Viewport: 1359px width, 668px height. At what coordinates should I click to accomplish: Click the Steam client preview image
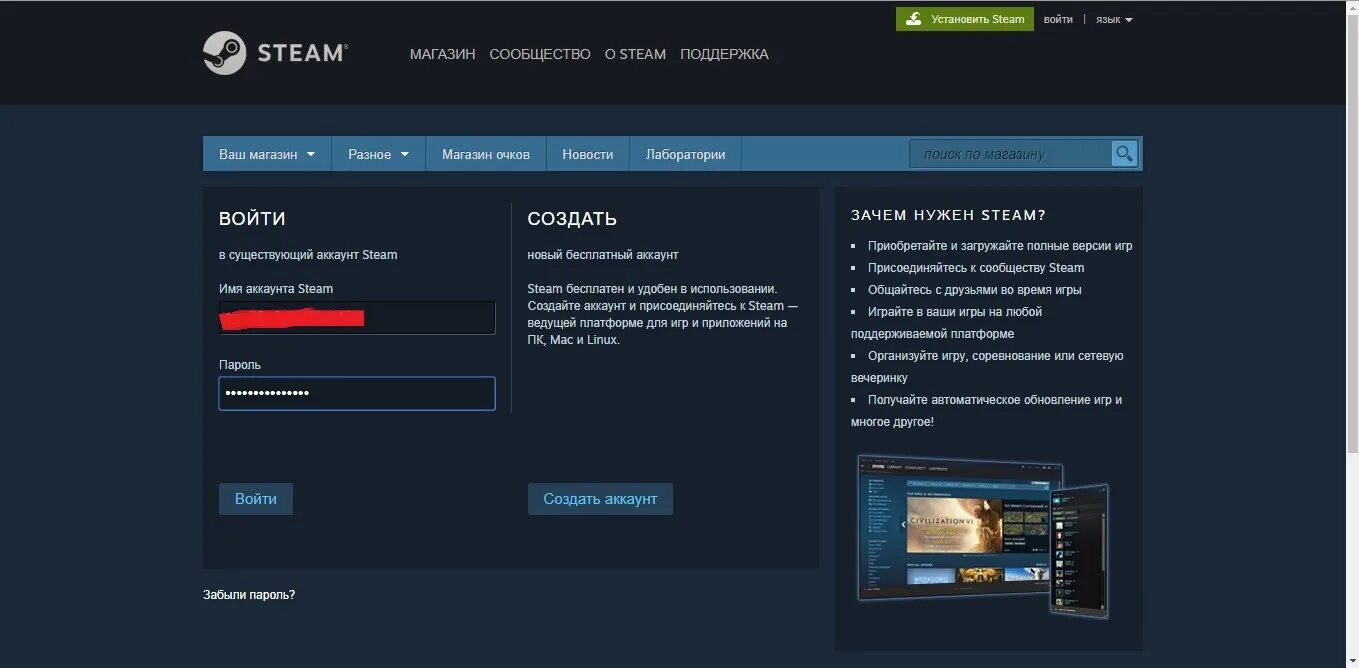click(984, 536)
